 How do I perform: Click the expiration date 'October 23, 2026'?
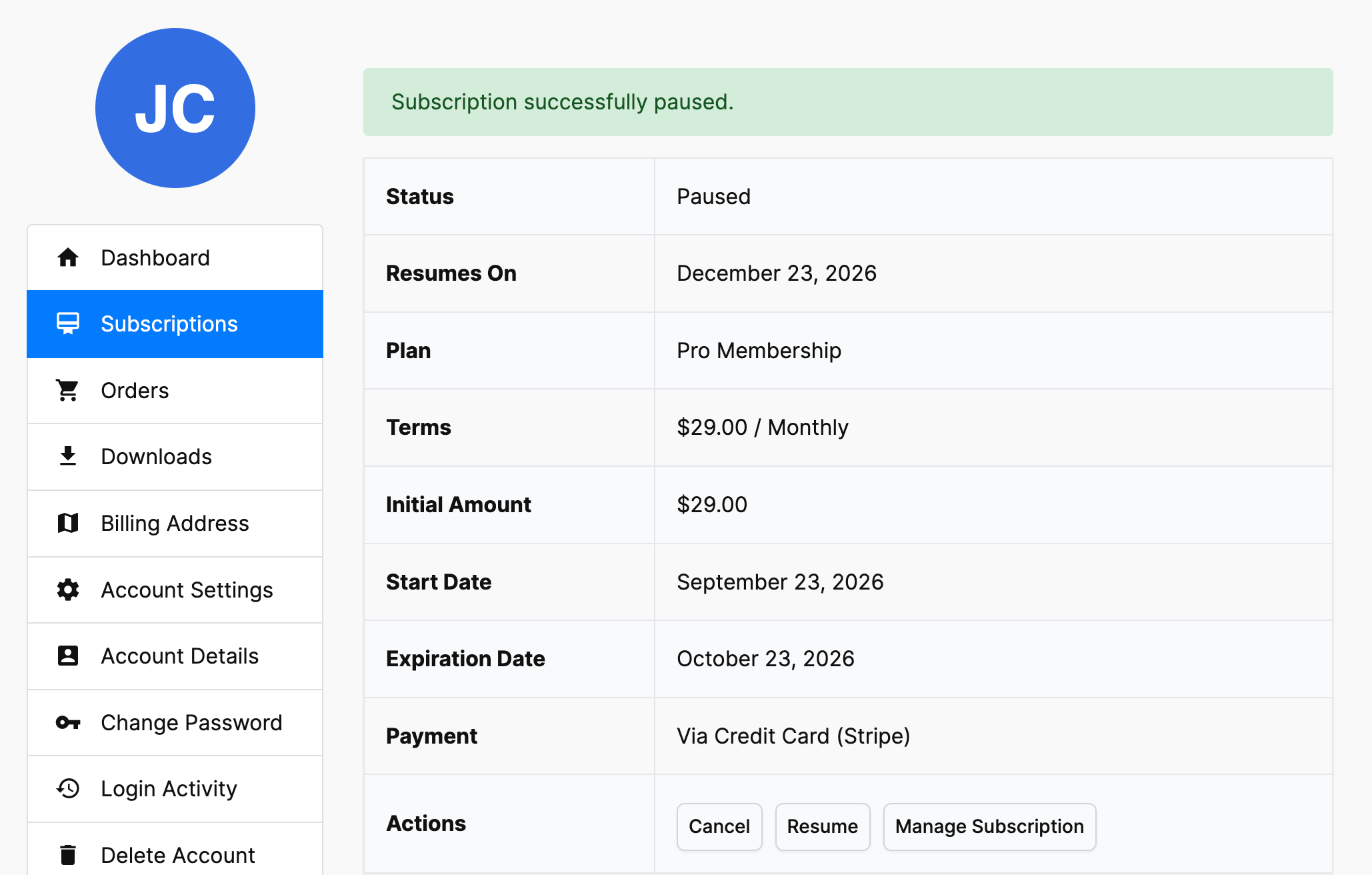point(766,659)
